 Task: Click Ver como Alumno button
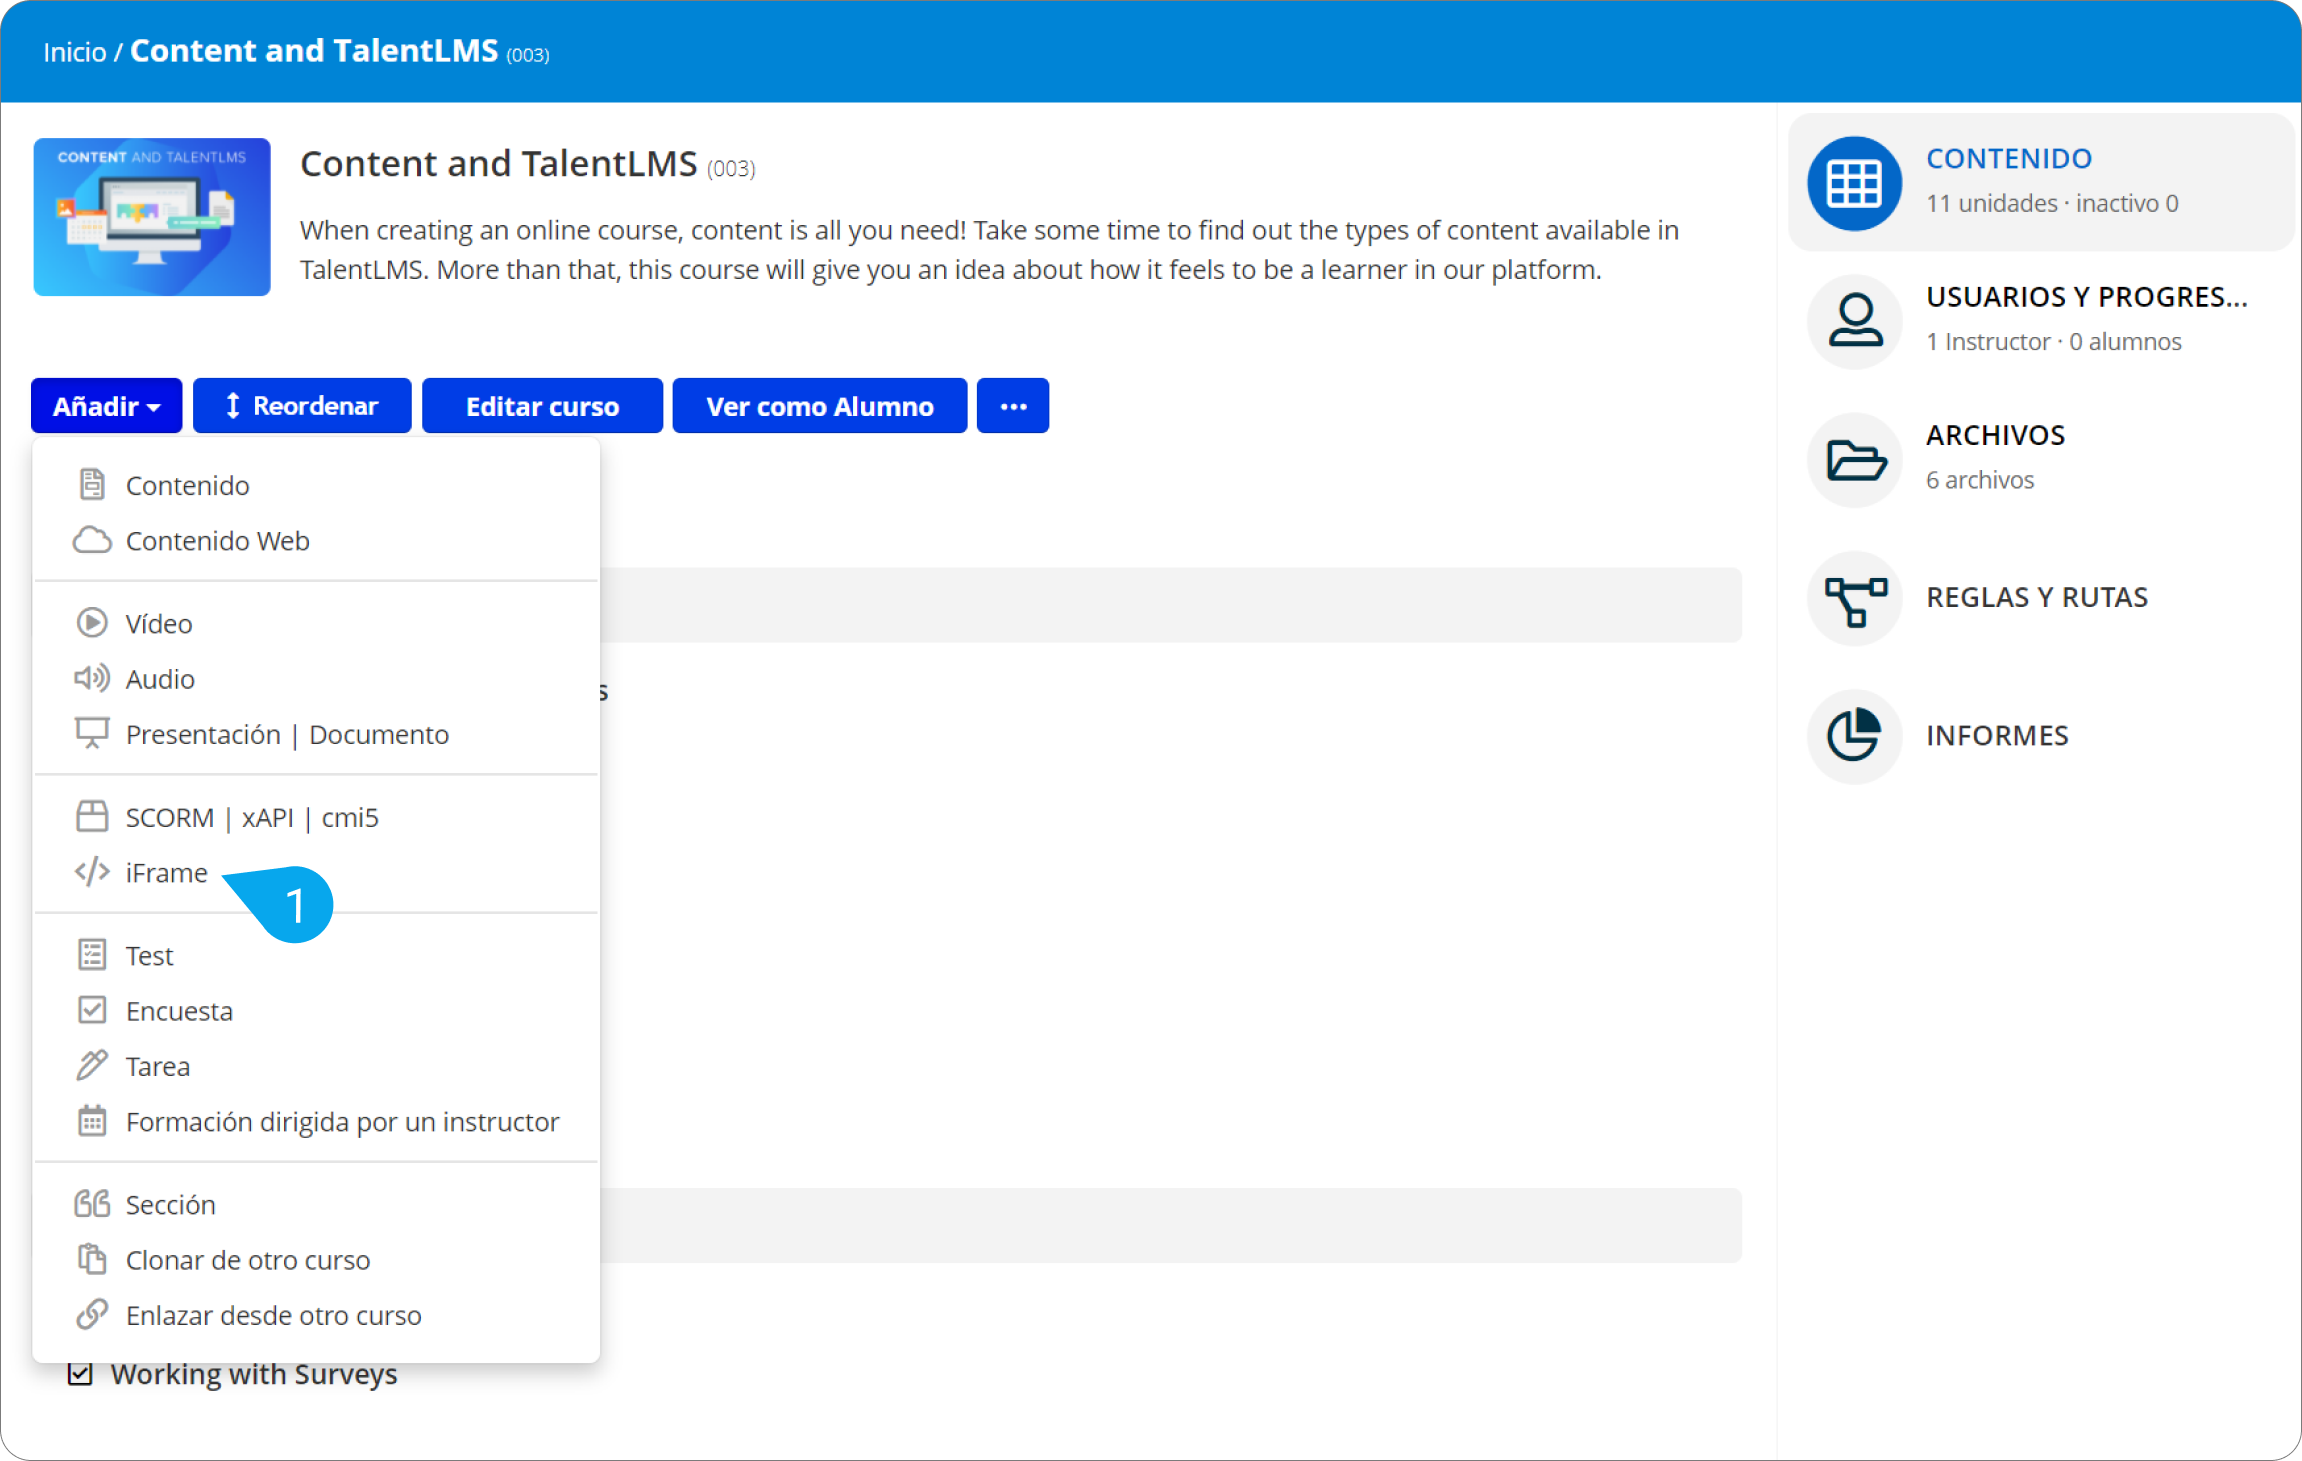tap(820, 406)
